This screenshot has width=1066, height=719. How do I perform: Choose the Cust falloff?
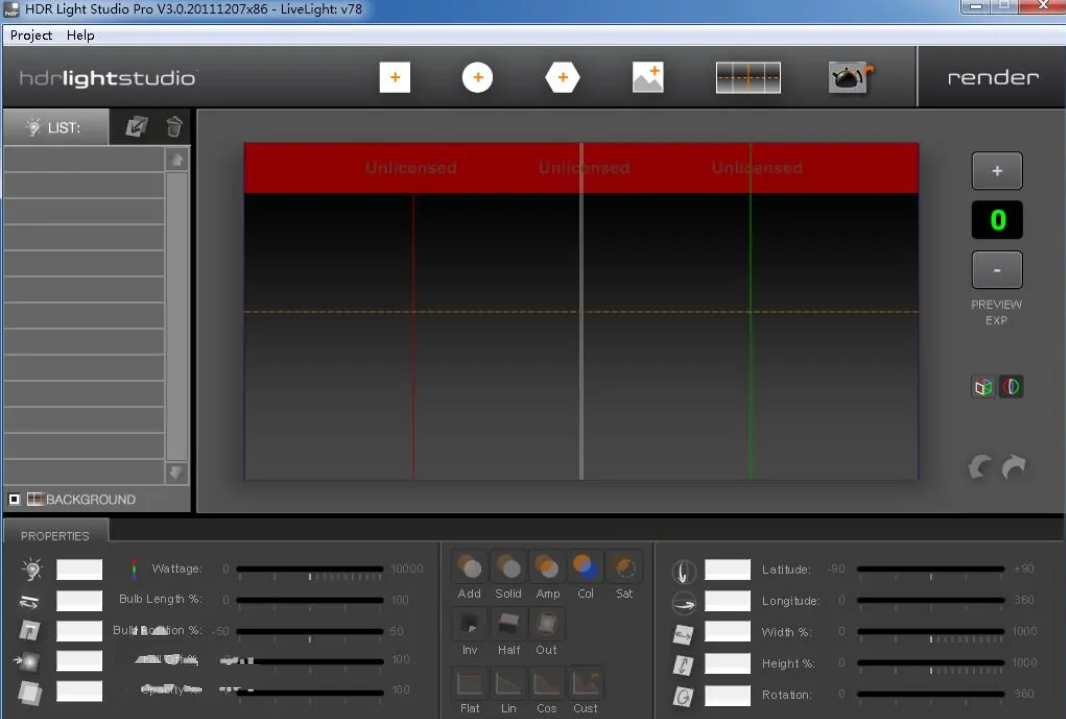tap(585, 683)
